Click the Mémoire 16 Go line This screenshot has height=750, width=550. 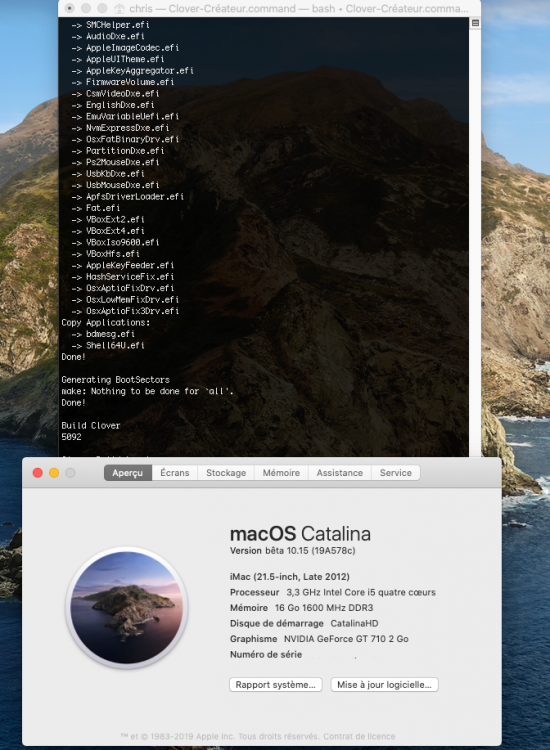[301, 607]
